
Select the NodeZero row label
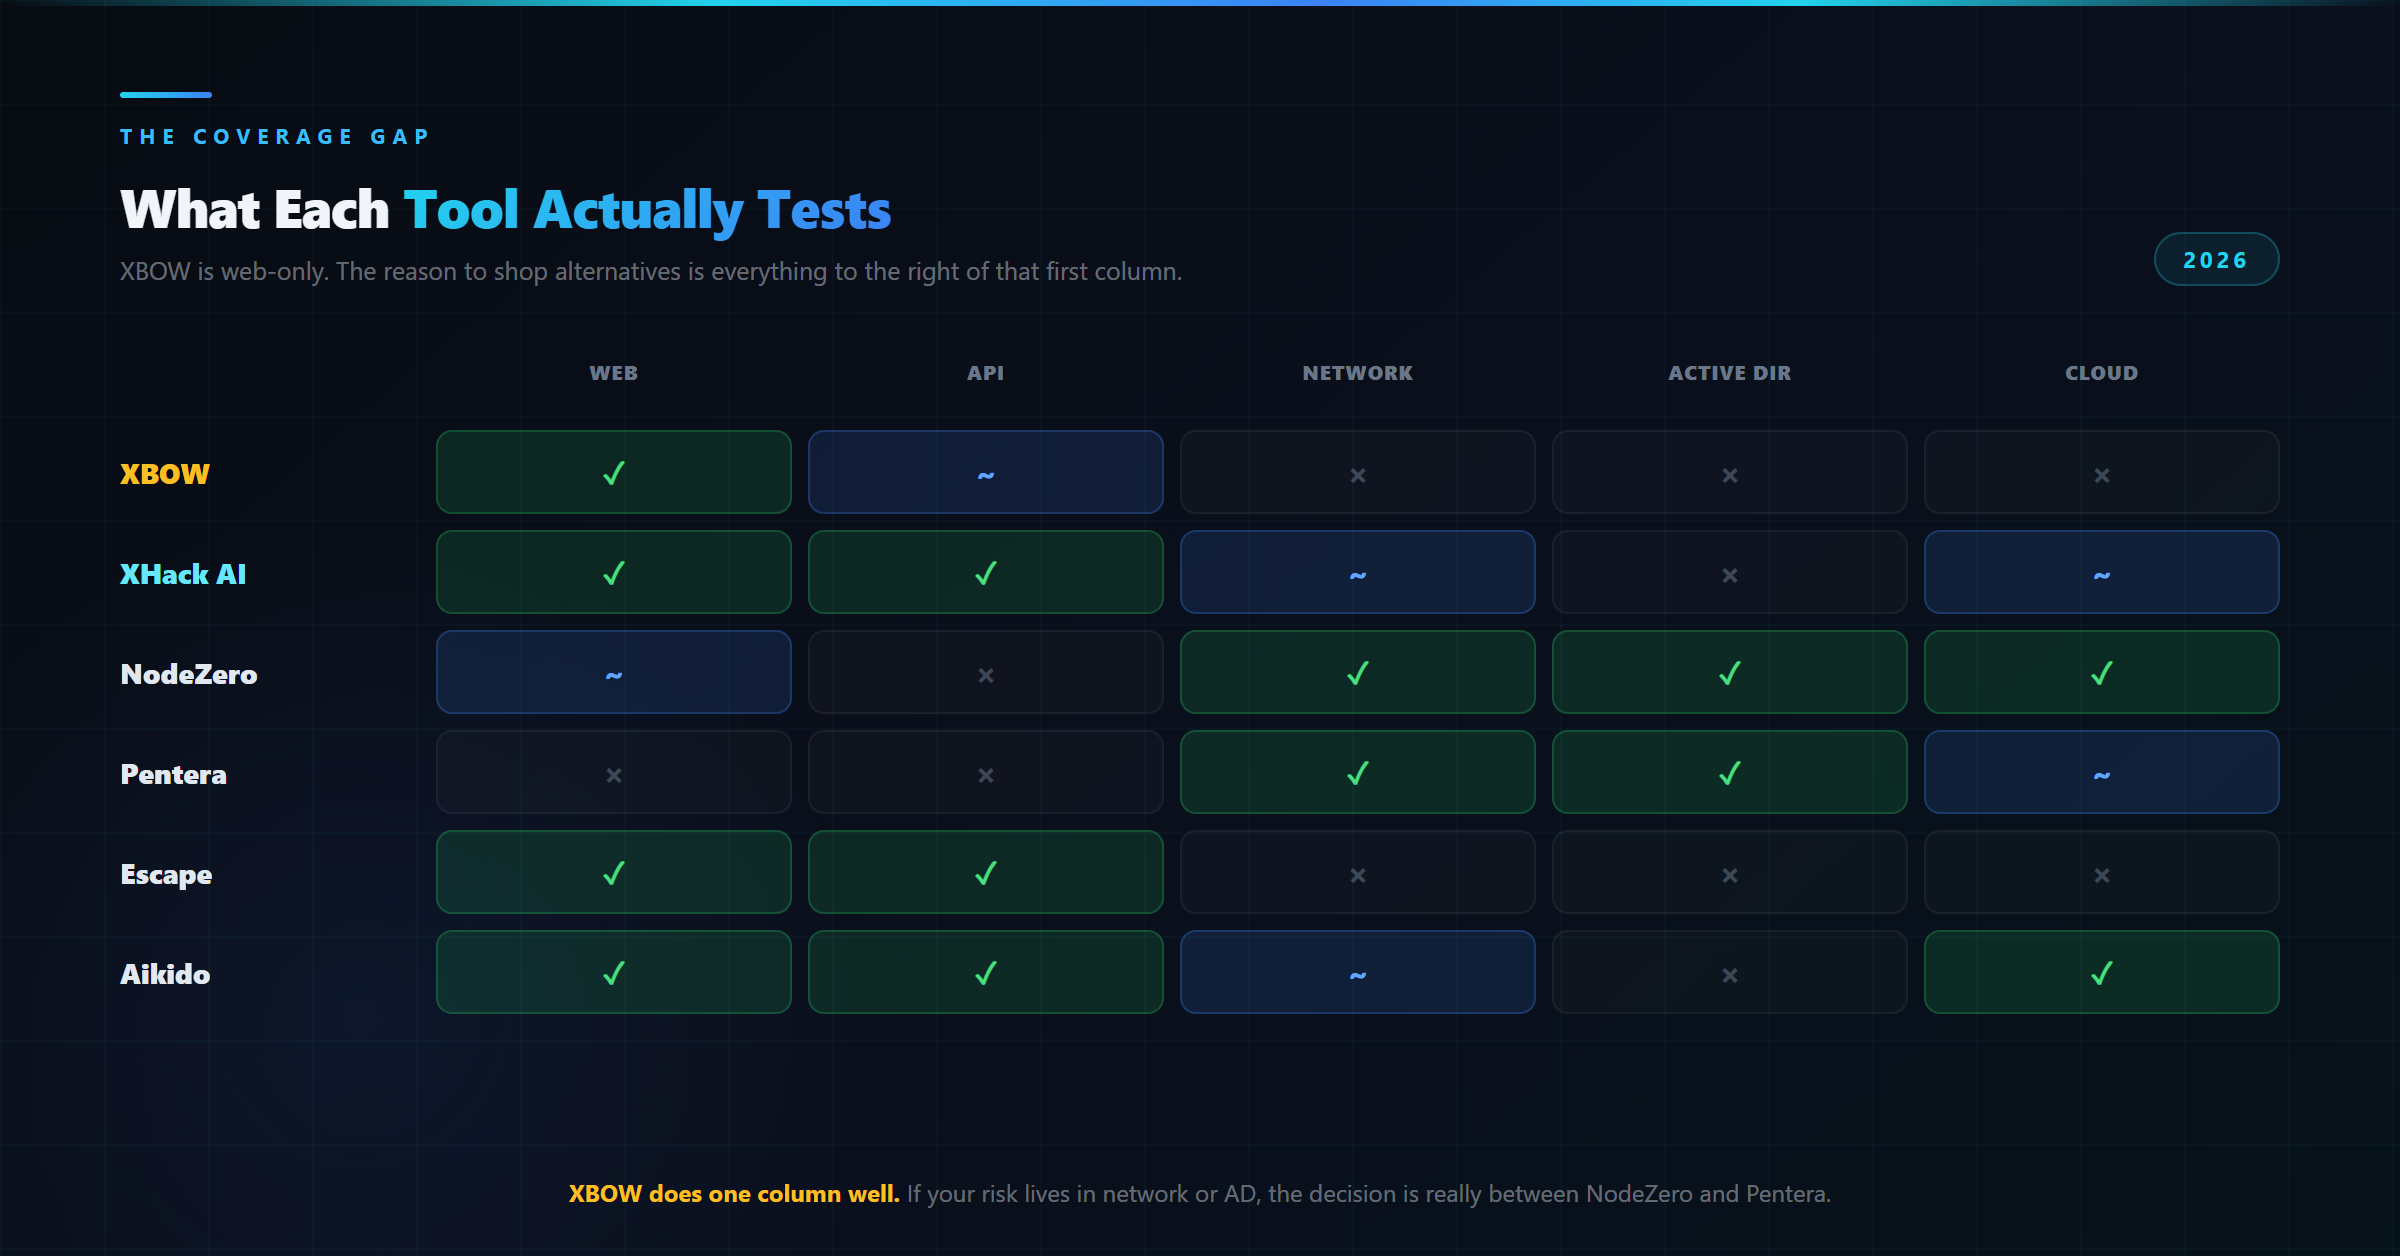(x=189, y=674)
